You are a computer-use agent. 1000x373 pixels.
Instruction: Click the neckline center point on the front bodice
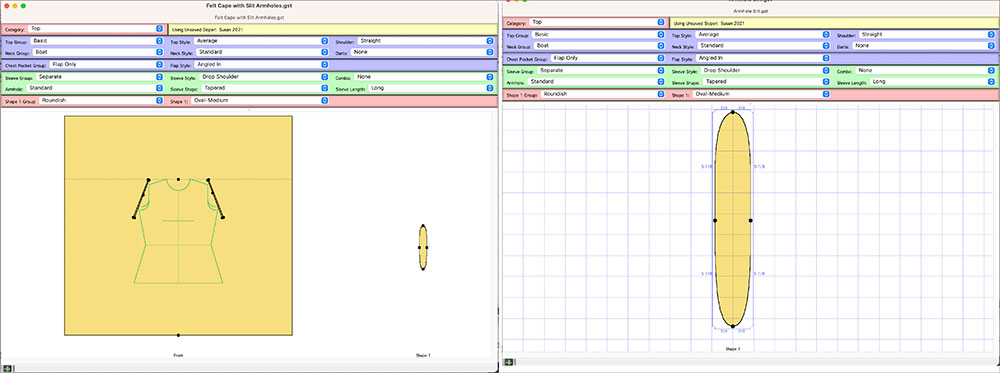coord(179,179)
